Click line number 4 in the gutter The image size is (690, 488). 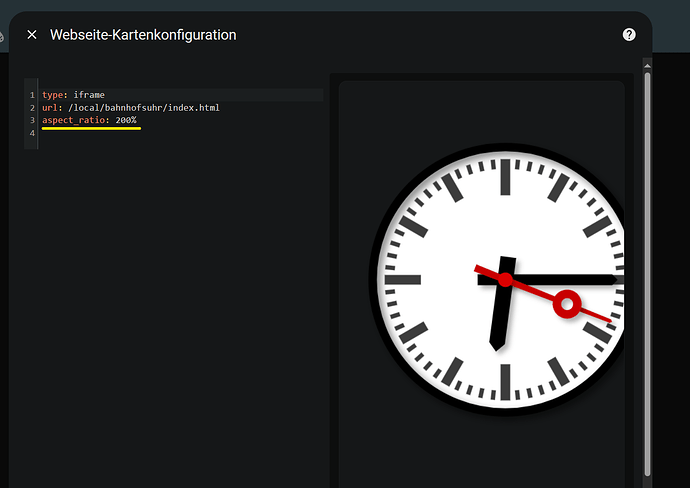pyautogui.click(x=32, y=132)
